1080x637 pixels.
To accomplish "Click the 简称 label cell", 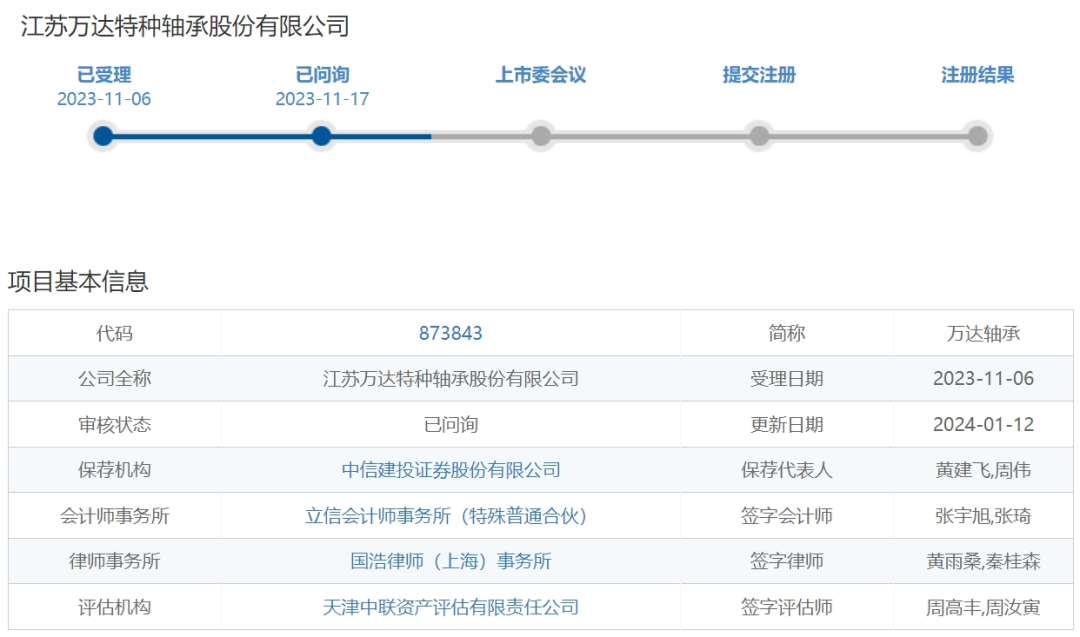I will click(787, 333).
